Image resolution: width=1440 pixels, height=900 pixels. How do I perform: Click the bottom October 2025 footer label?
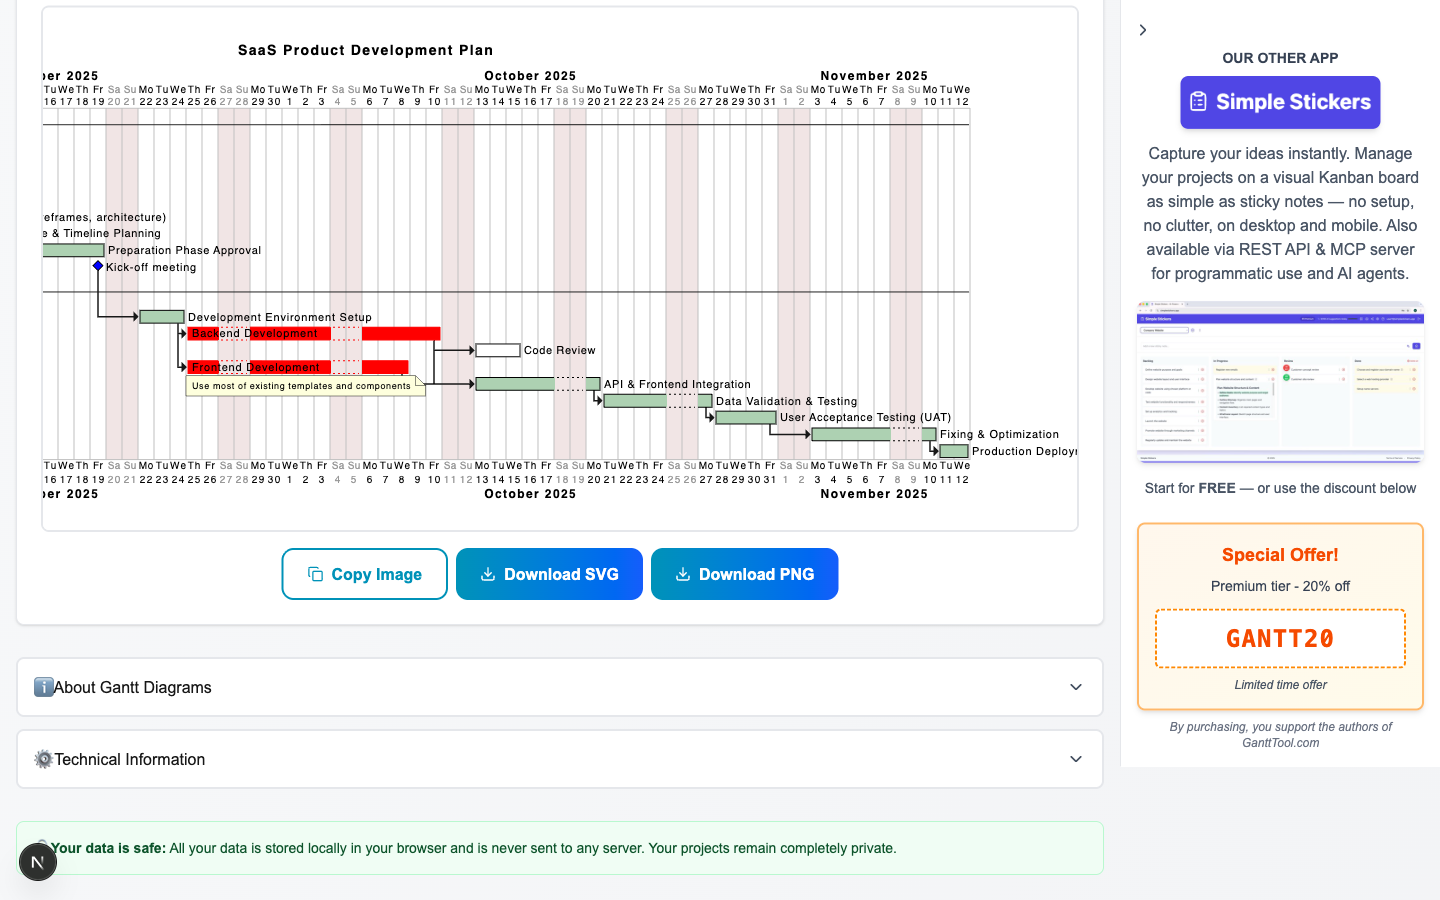pyautogui.click(x=530, y=494)
